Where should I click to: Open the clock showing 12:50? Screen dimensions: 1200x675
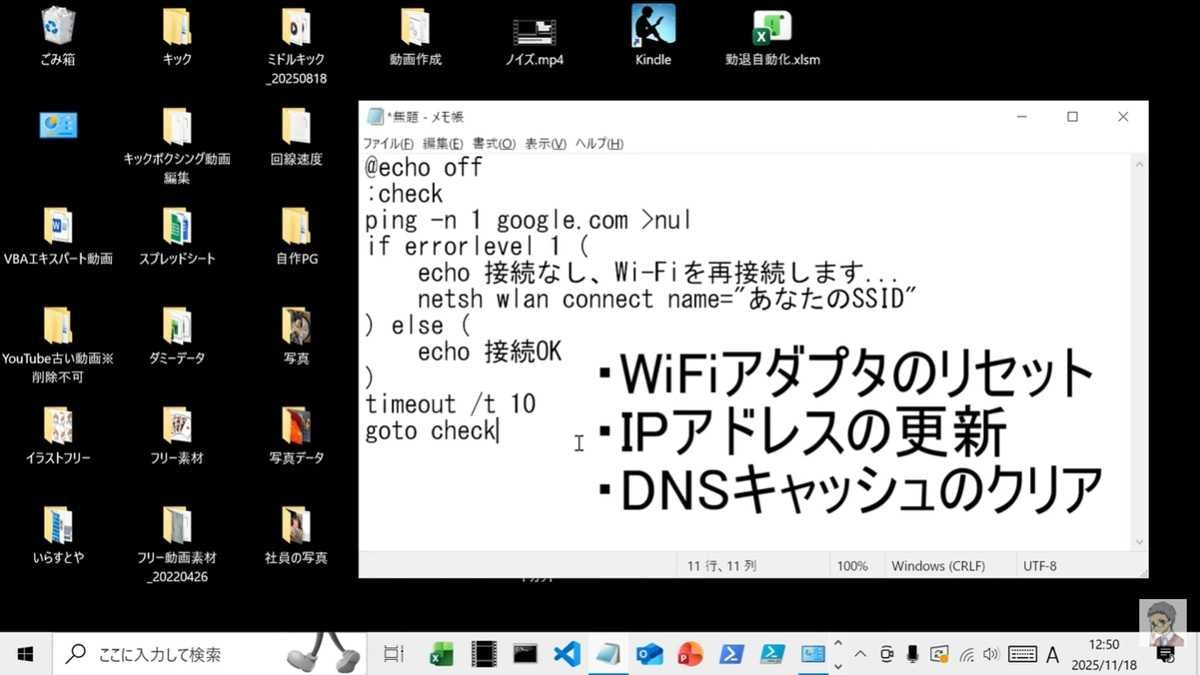(1105, 655)
